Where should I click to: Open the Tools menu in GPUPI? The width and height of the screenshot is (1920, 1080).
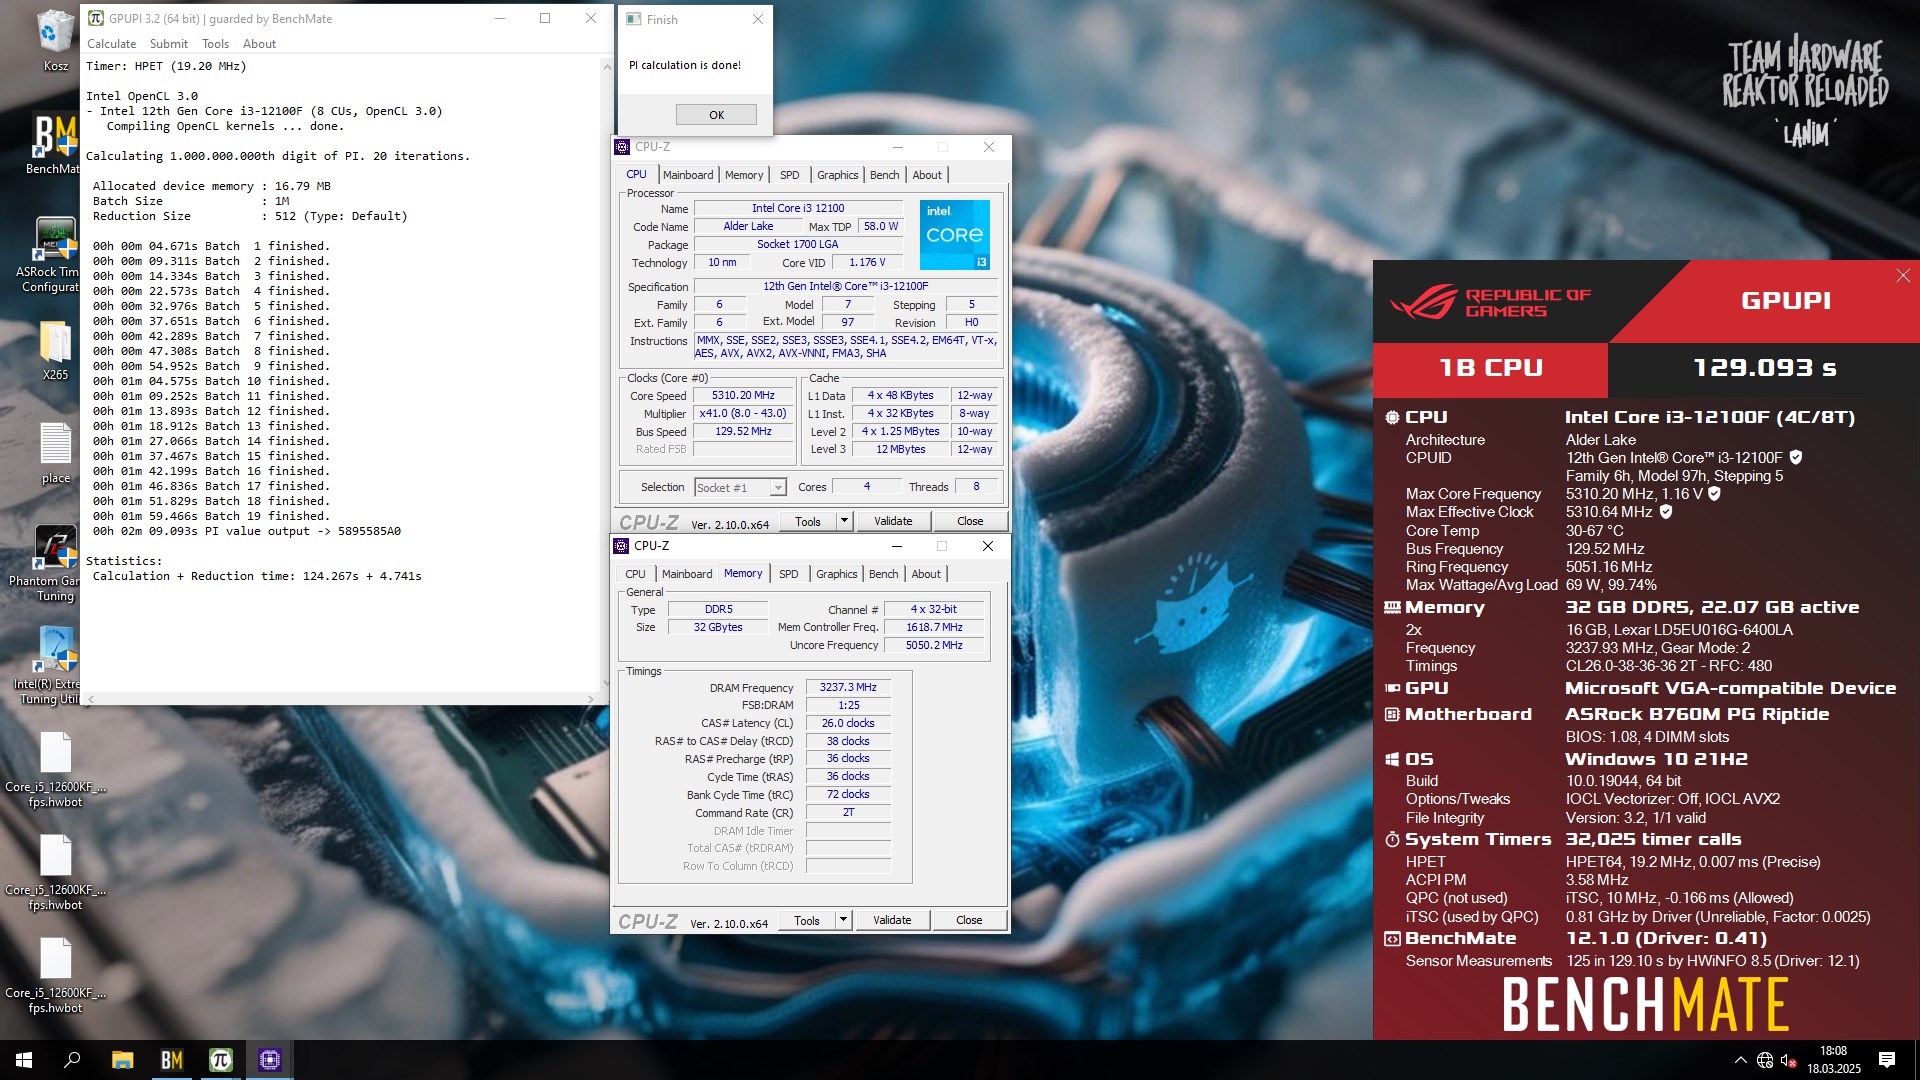pyautogui.click(x=215, y=44)
